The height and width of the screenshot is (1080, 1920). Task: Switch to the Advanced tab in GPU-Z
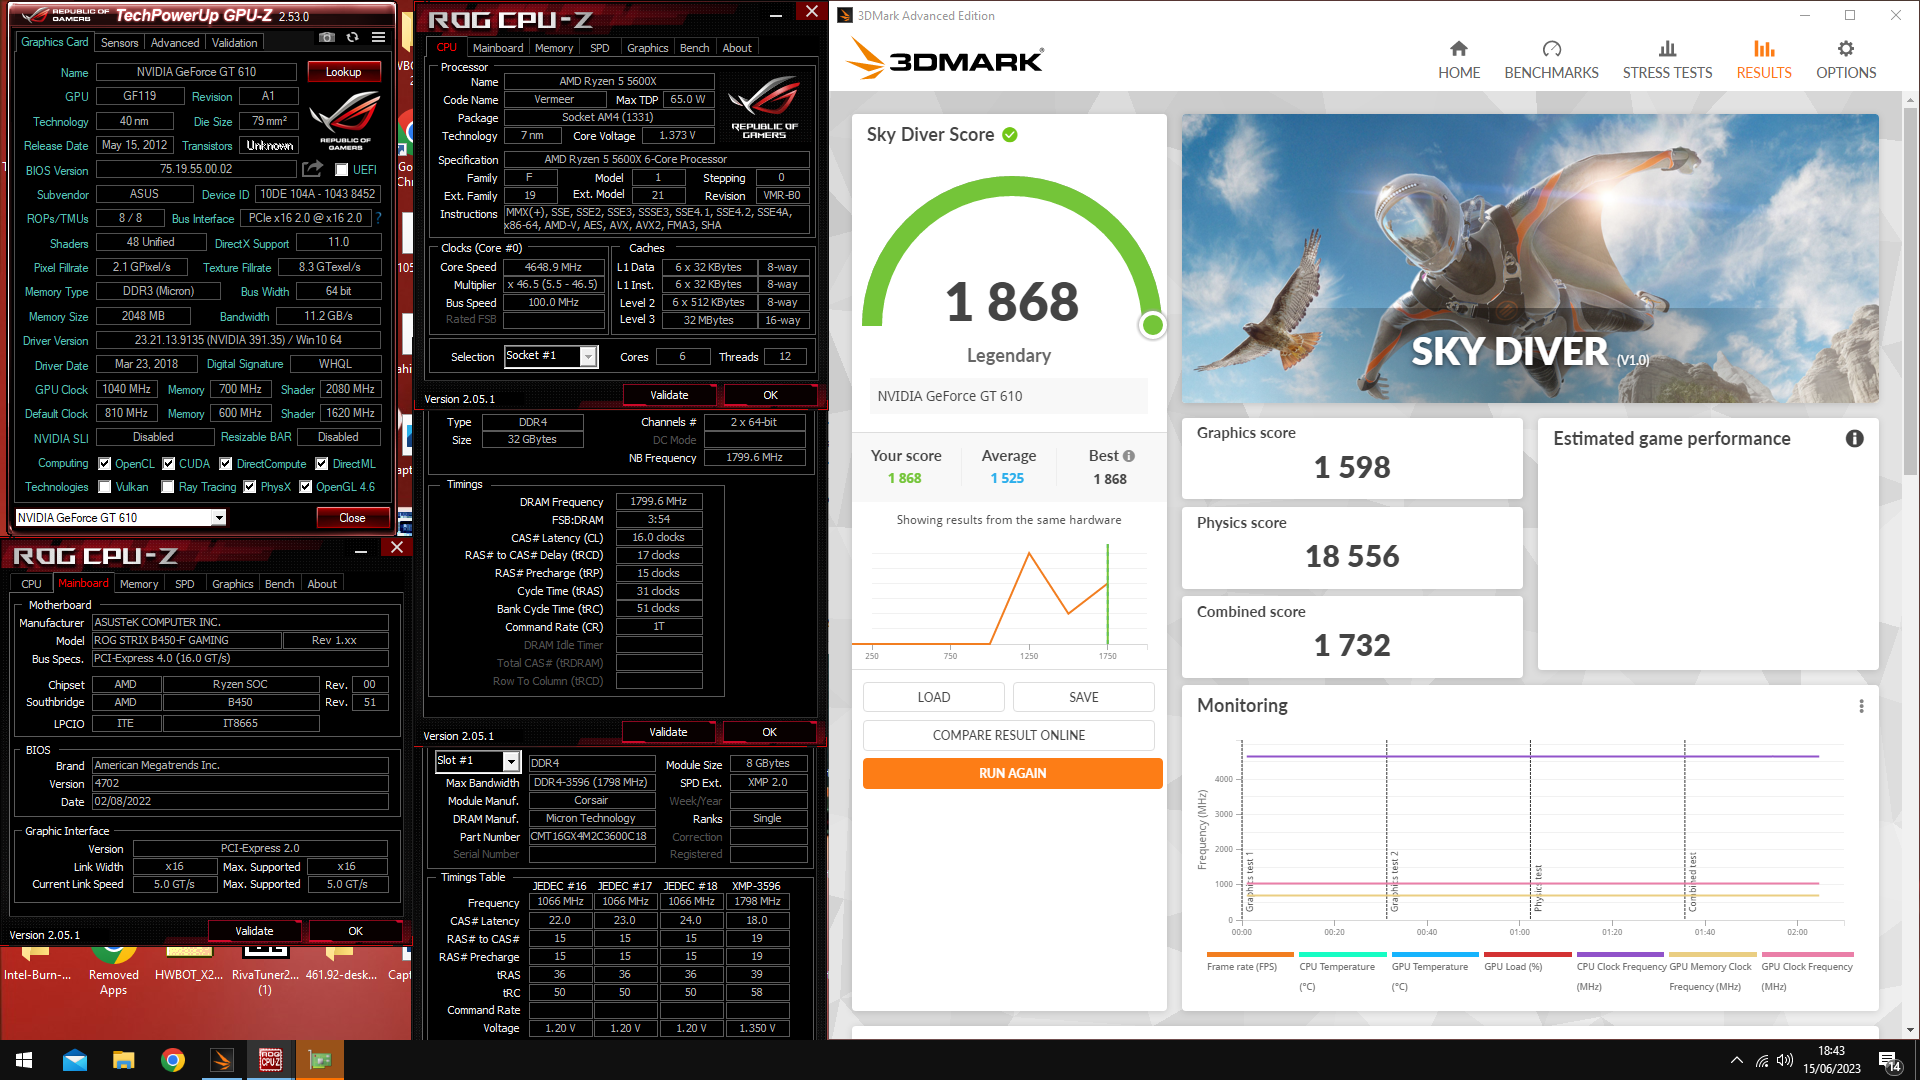(175, 43)
